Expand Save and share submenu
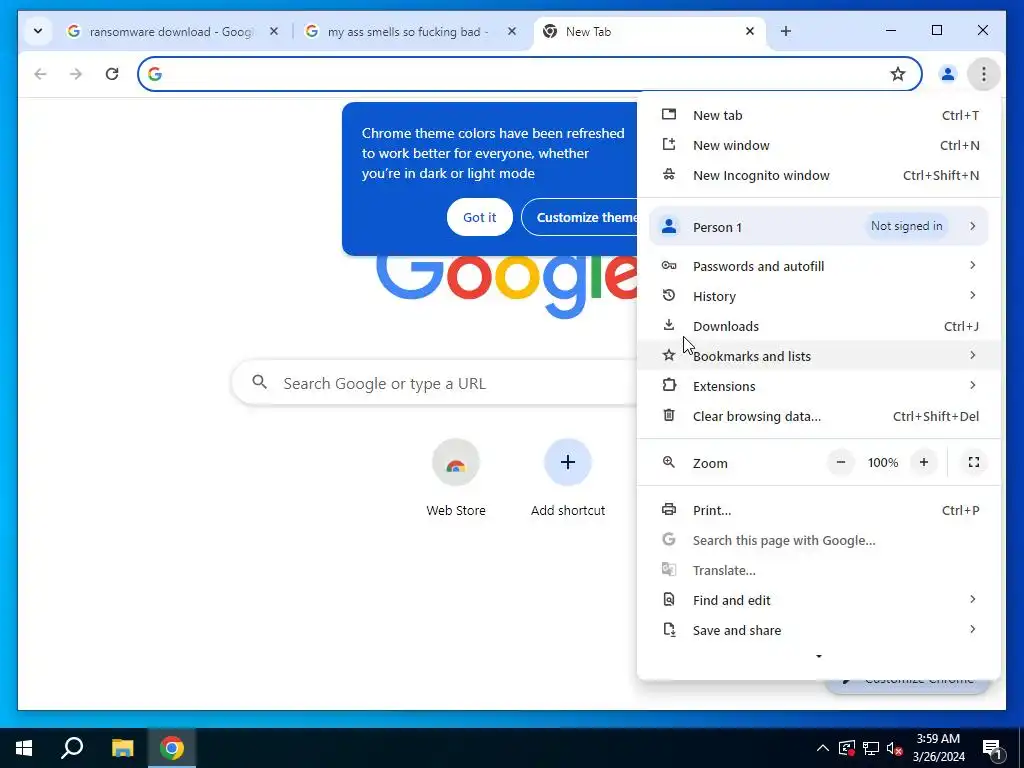Screen dimensions: 1024x768 819,630
